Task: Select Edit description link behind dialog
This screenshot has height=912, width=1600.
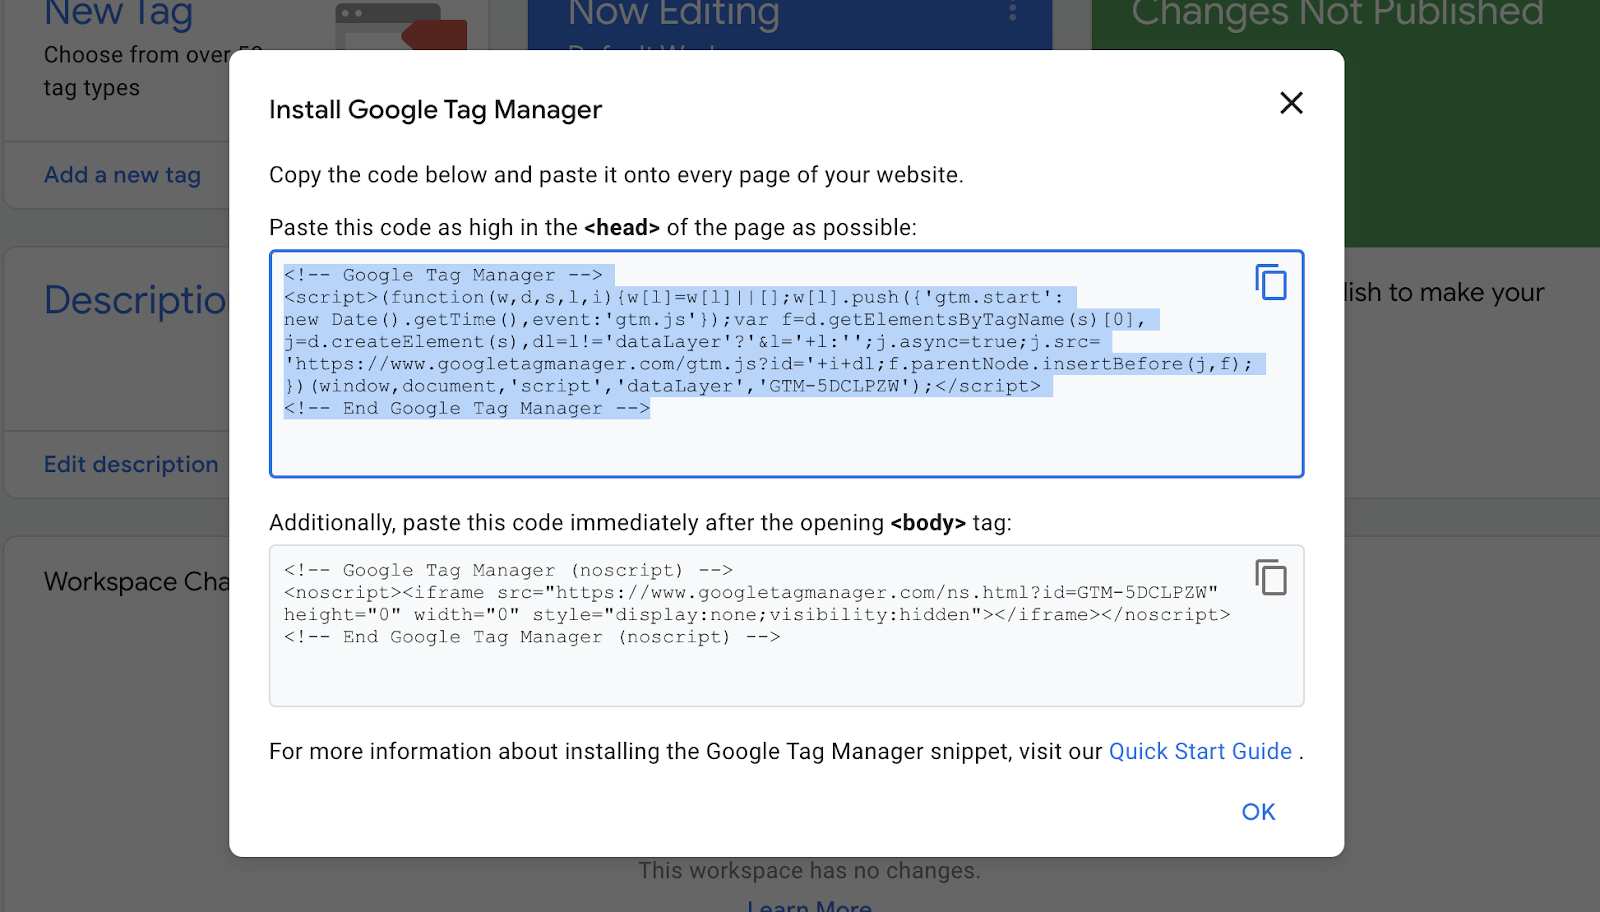Action: pyautogui.click(x=131, y=464)
